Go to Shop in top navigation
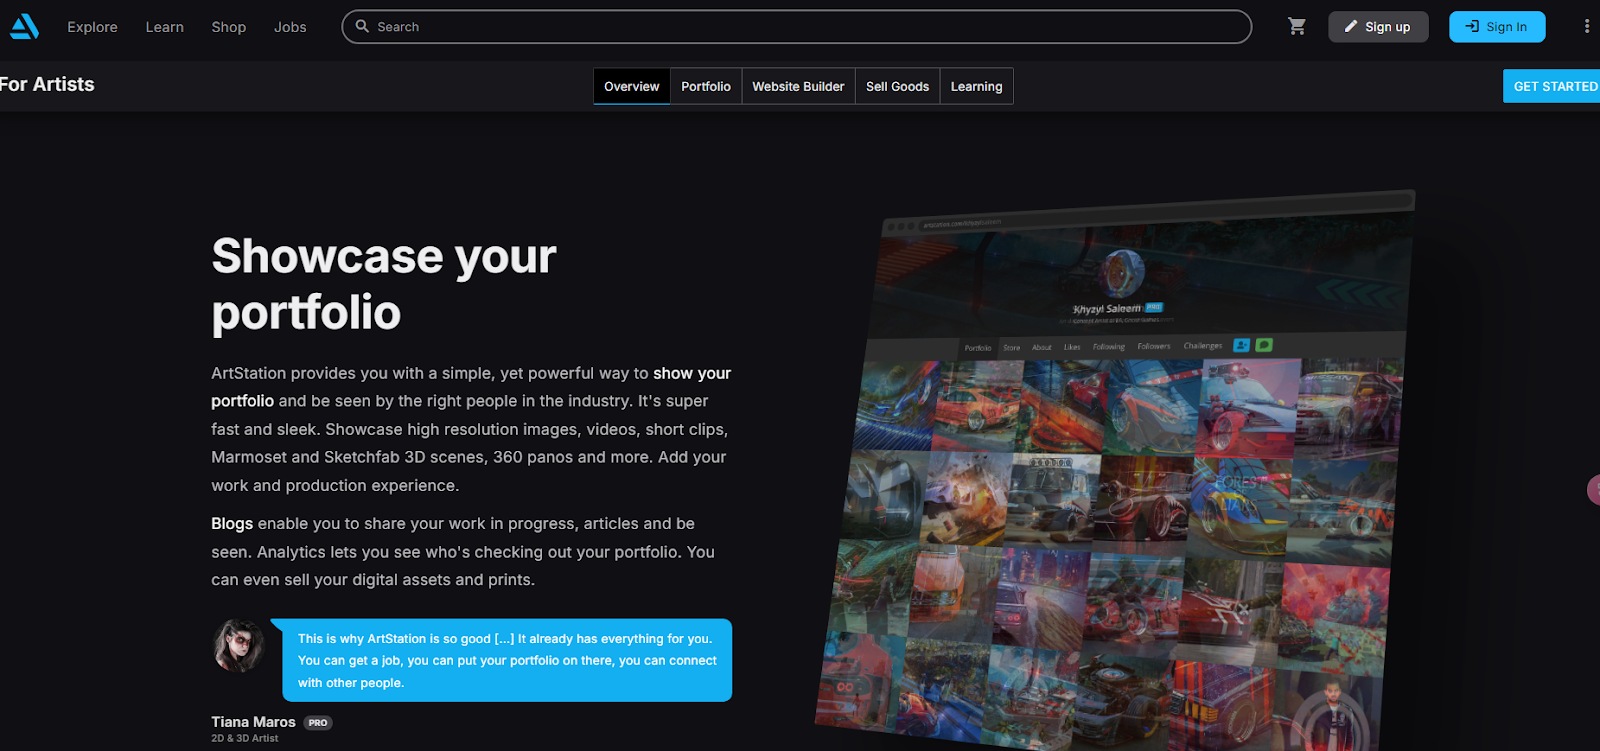The width and height of the screenshot is (1600, 751). (x=228, y=27)
